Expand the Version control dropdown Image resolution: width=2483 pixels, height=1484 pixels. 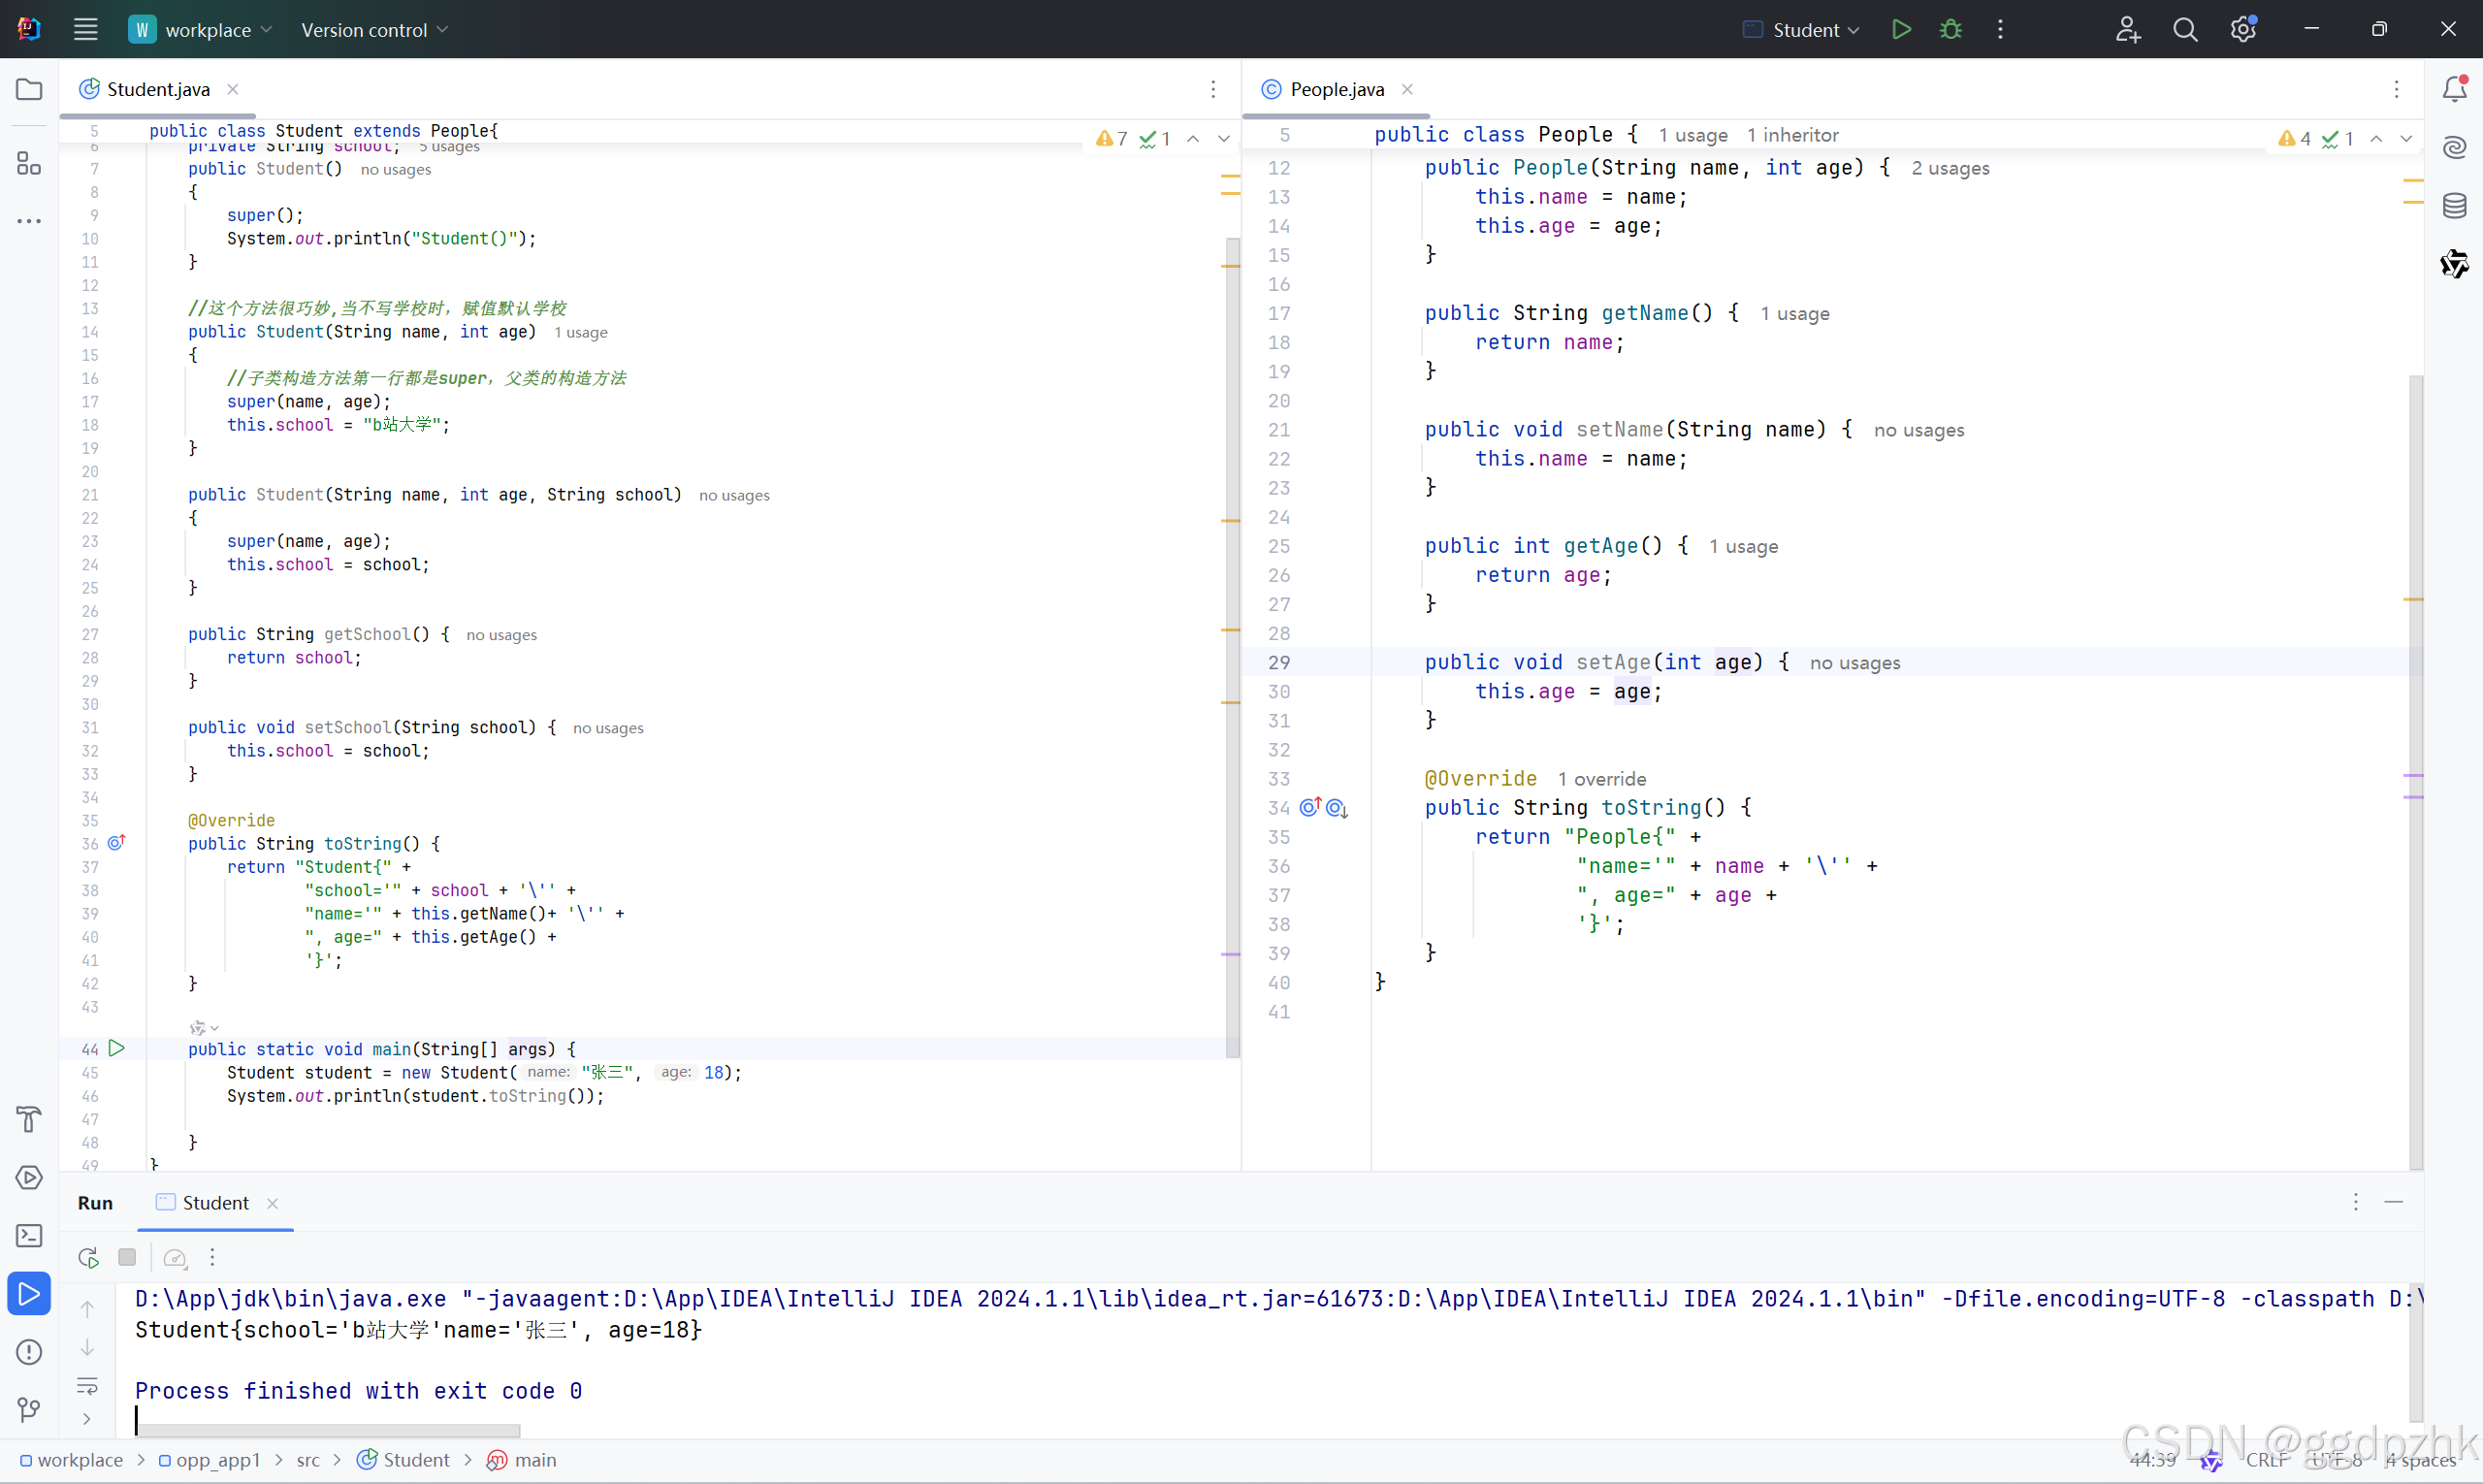click(x=374, y=30)
